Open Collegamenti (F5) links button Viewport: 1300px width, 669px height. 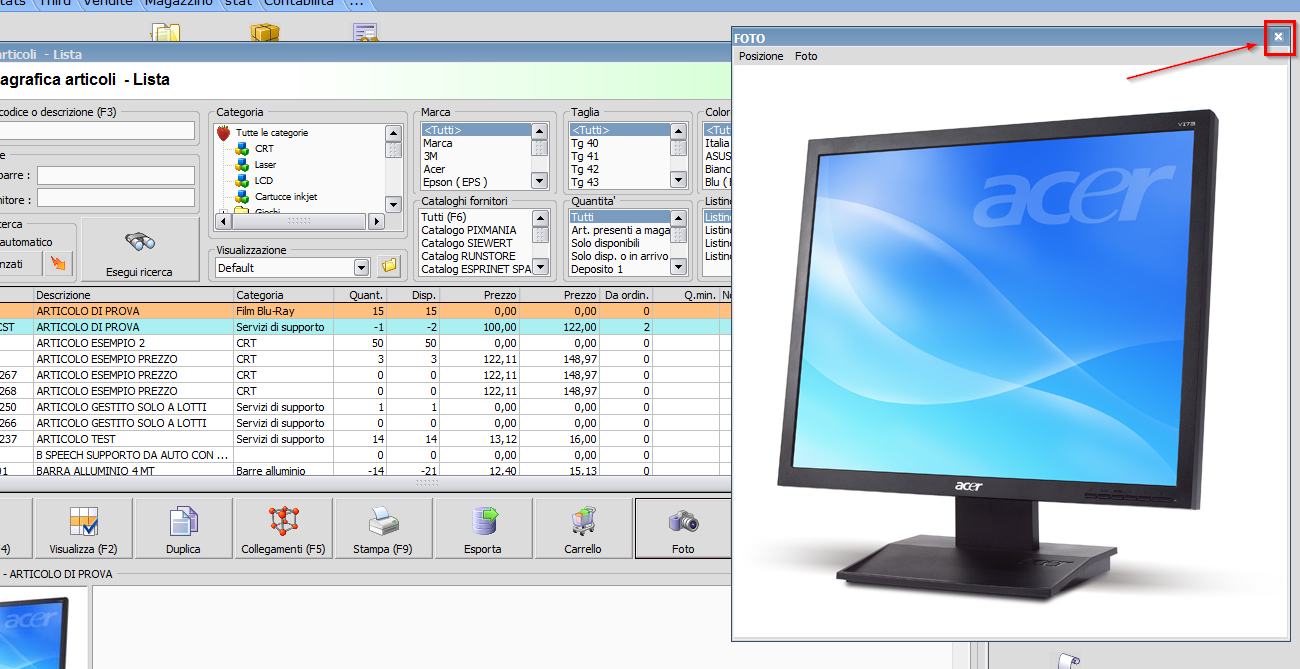point(283,528)
